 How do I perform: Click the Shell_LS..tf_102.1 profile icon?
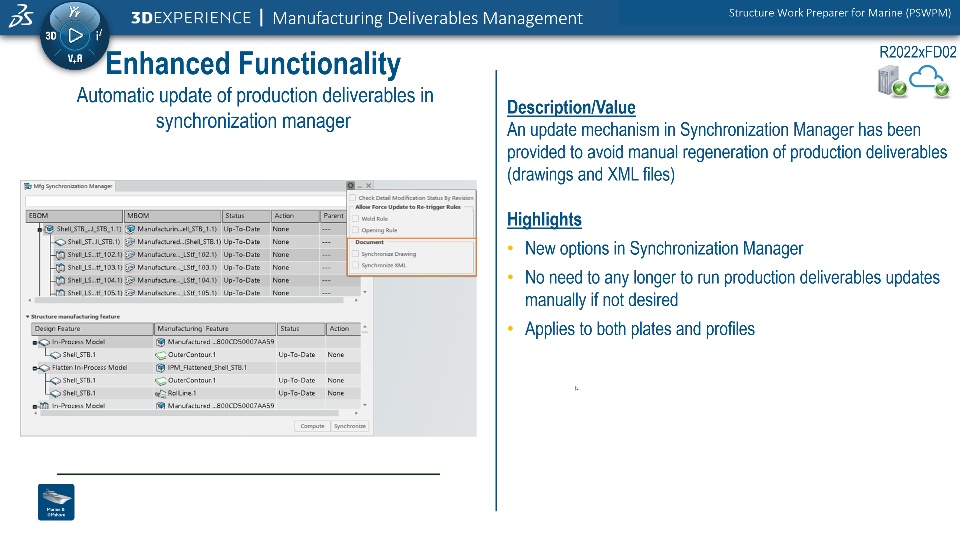pos(60,255)
